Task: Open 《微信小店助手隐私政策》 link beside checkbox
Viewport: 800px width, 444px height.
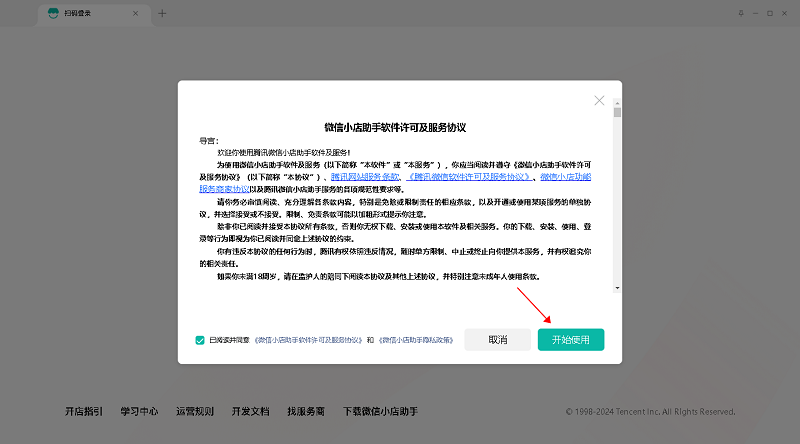Action: (x=415, y=340)
